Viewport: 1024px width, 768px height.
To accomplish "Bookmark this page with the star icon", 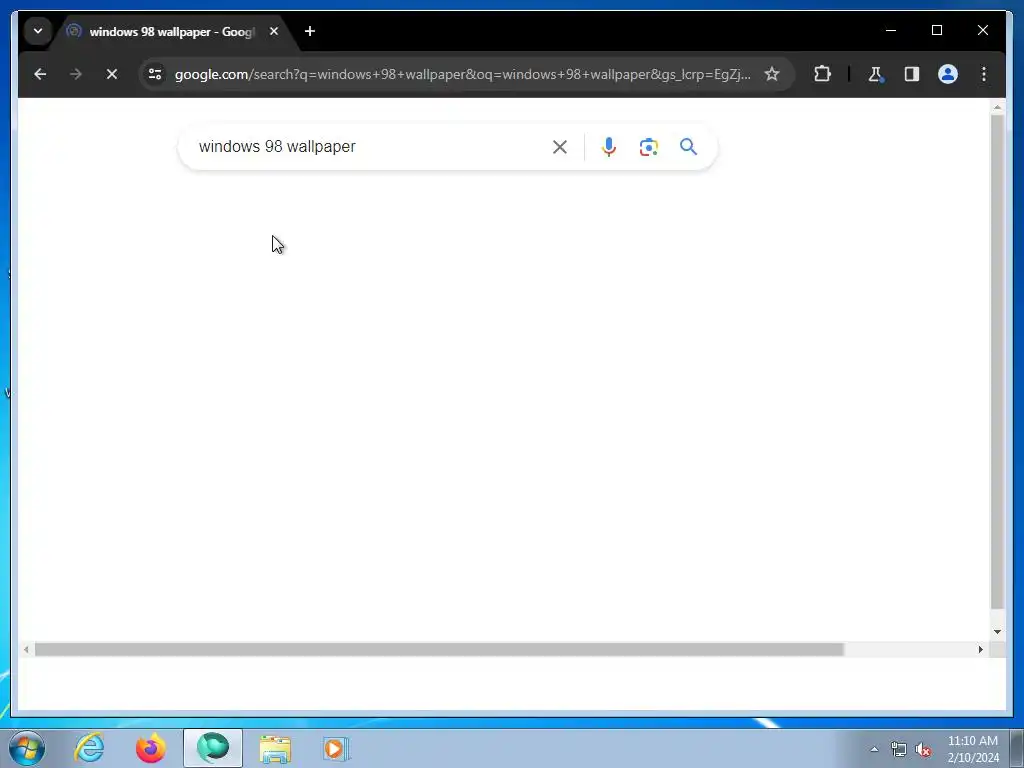I will (x=772, y=74).
